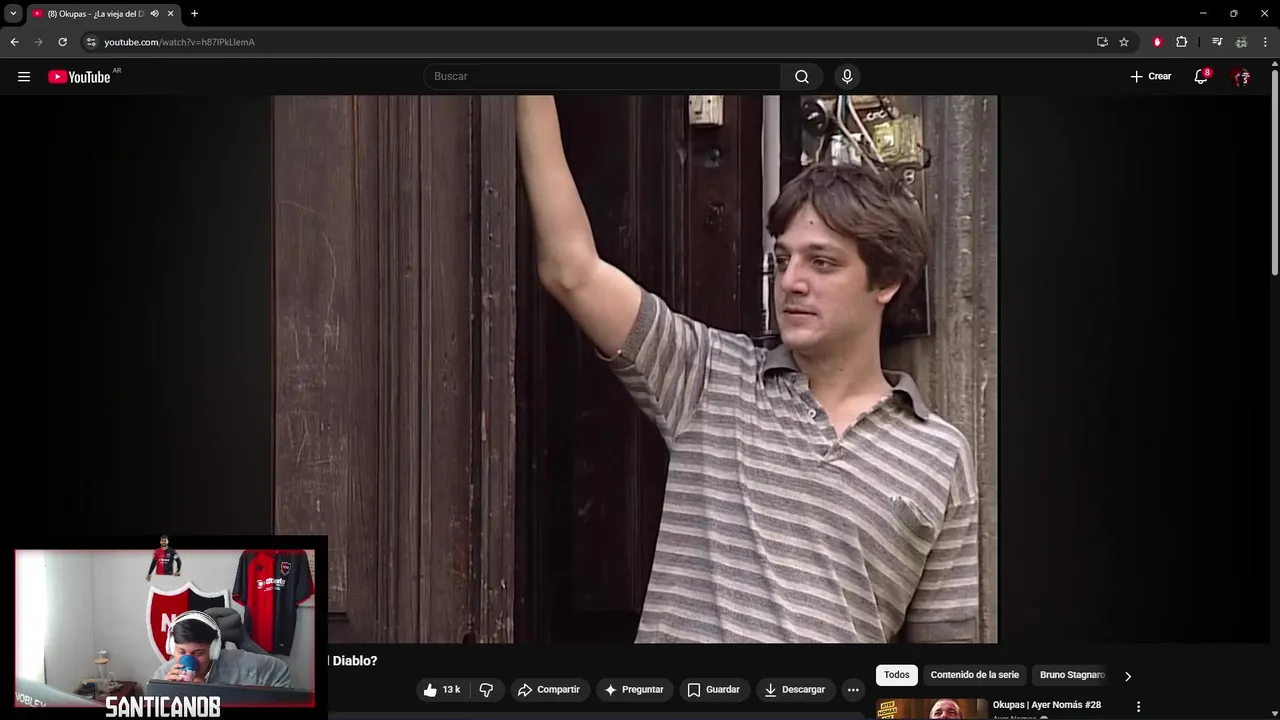This screenshot has width=1280, height=720.
Task: Click the youtube.com address bar URL
Action: point(179,42)
